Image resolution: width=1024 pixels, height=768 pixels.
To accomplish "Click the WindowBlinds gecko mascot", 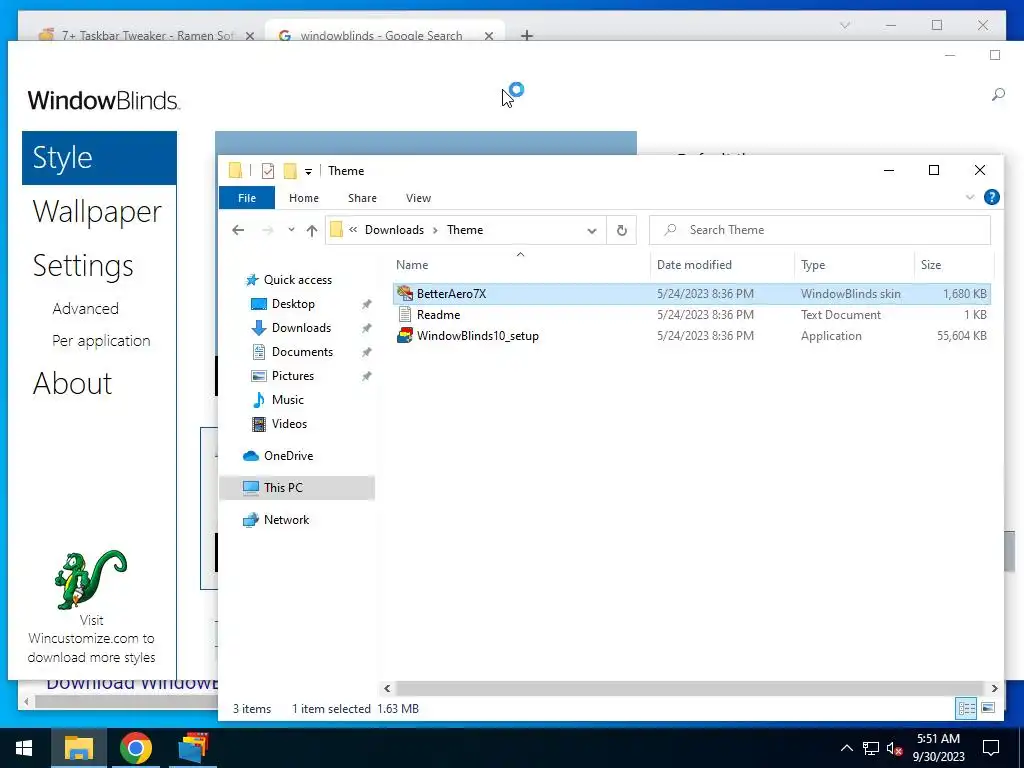I will [x=91, y=579].
